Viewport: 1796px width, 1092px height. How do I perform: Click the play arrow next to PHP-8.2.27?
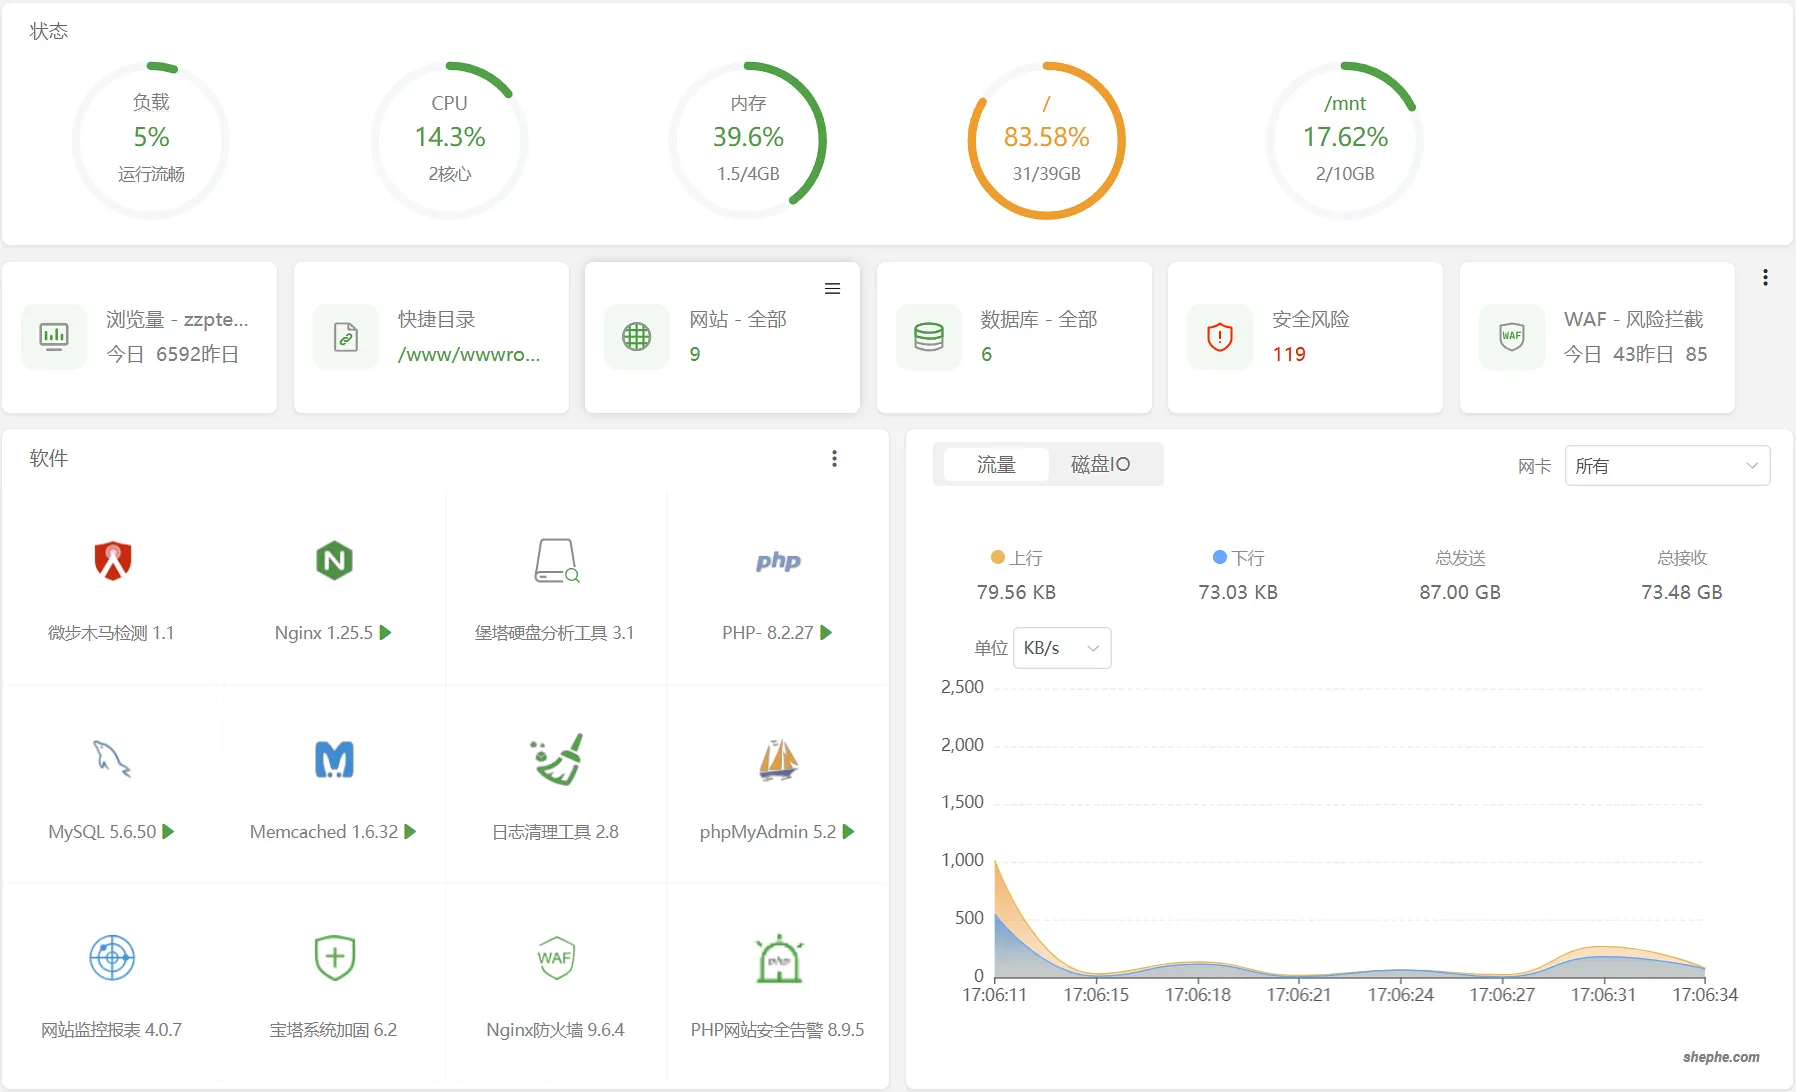[826, 633]
